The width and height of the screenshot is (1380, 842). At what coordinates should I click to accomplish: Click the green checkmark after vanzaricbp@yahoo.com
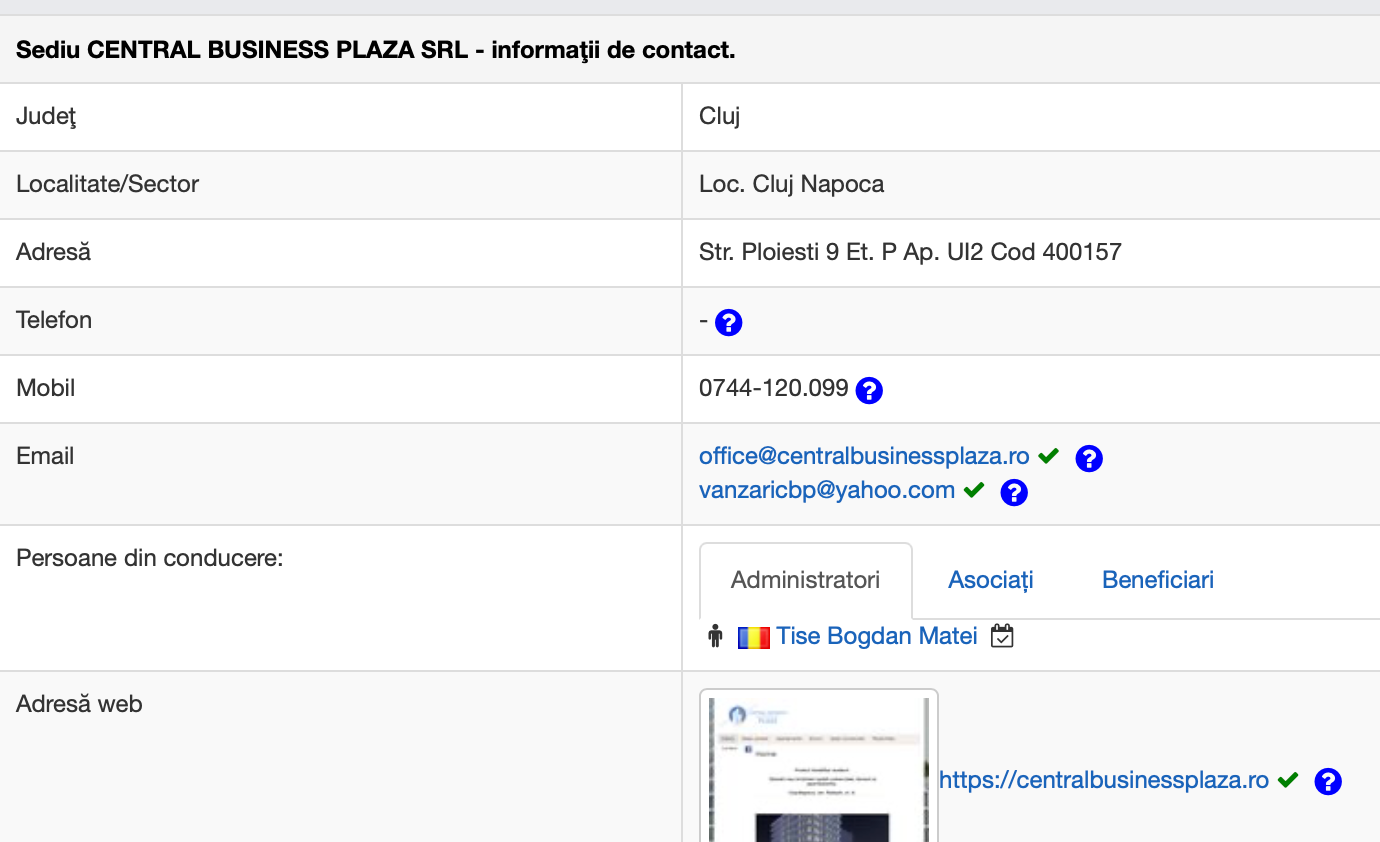(973, 490)
